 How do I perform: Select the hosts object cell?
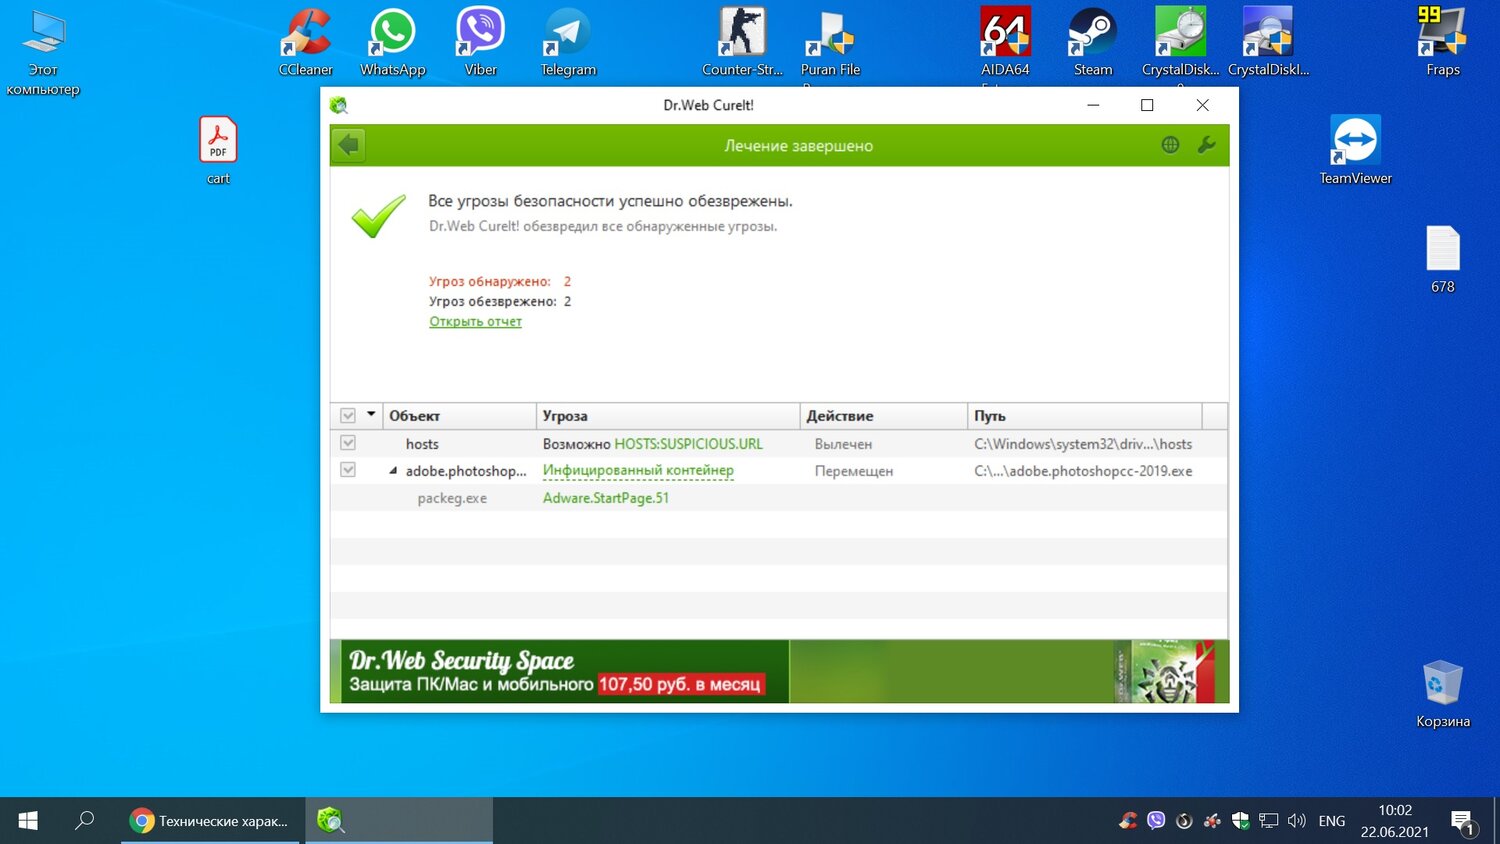pyautogui.click(x=422, y=444)
